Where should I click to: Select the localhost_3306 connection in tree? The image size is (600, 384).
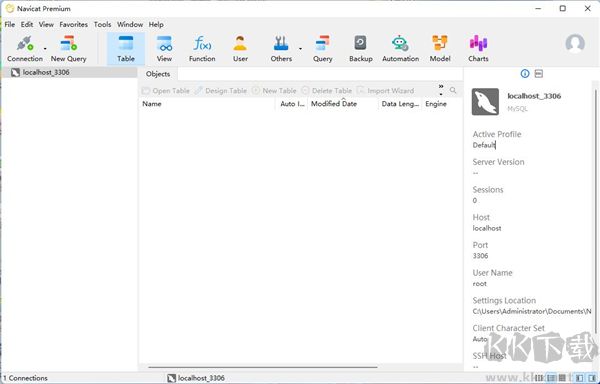click(x=69, y=72)
